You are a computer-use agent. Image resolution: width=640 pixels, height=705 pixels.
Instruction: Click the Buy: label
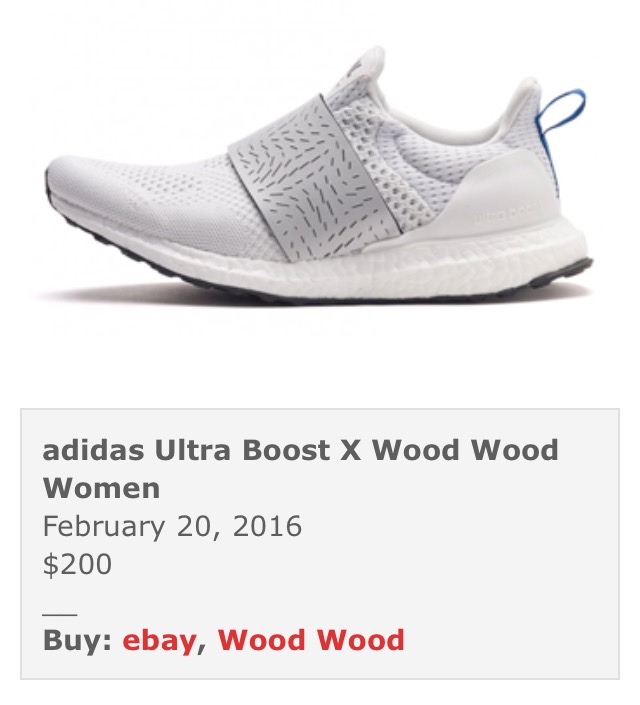(77, 640)
